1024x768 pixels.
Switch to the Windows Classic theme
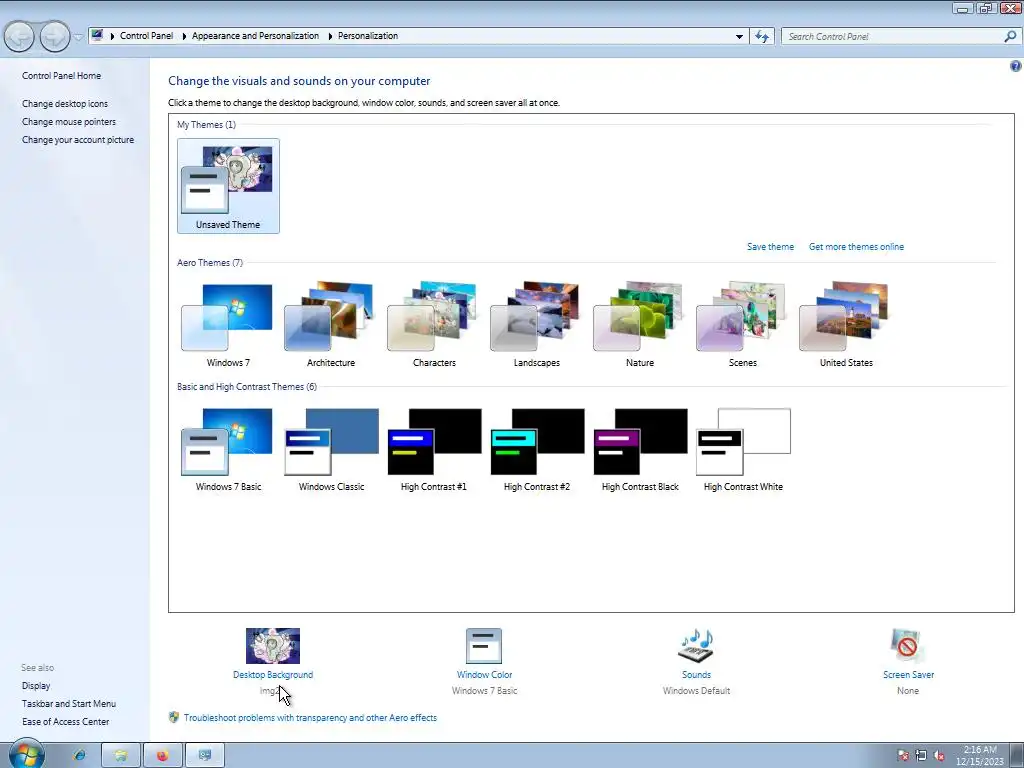331,449
